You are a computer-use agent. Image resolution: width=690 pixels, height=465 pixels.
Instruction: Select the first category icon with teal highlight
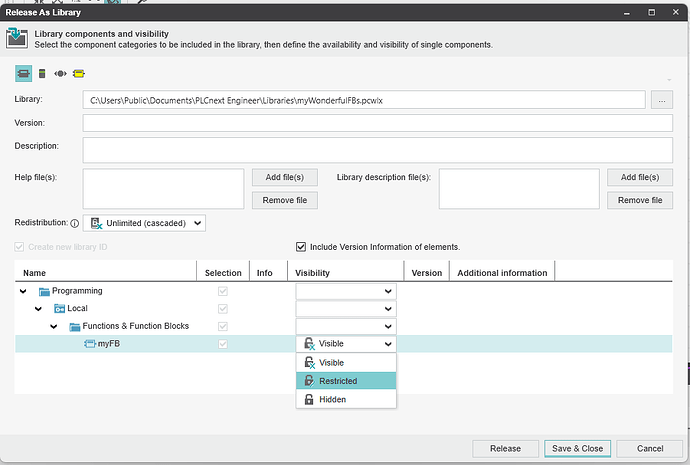point(23,73)
